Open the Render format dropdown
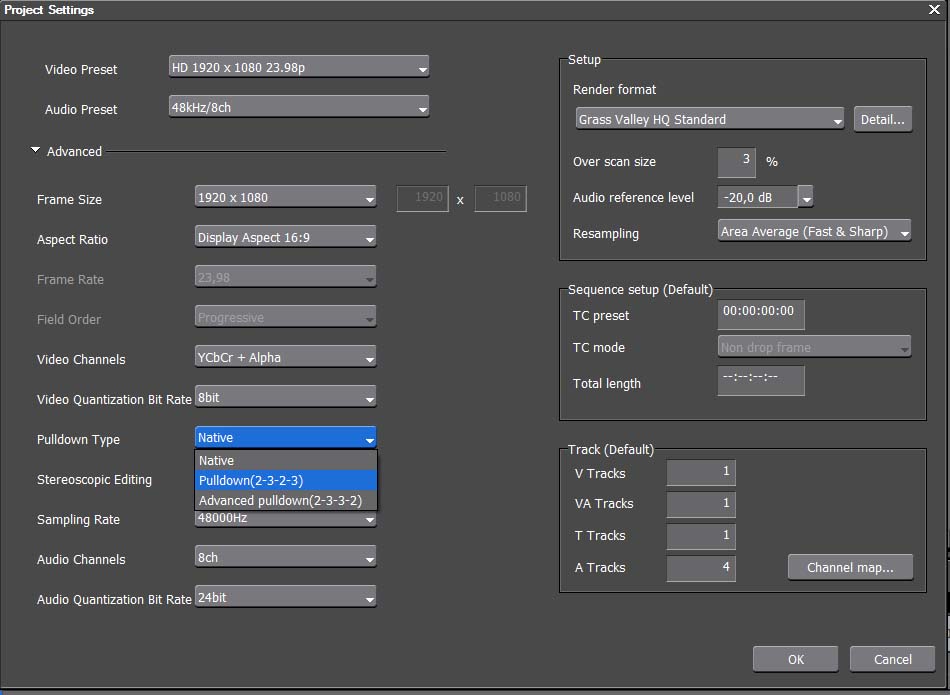The width and height of the screenshot is (950, 695). click(710, 120)
